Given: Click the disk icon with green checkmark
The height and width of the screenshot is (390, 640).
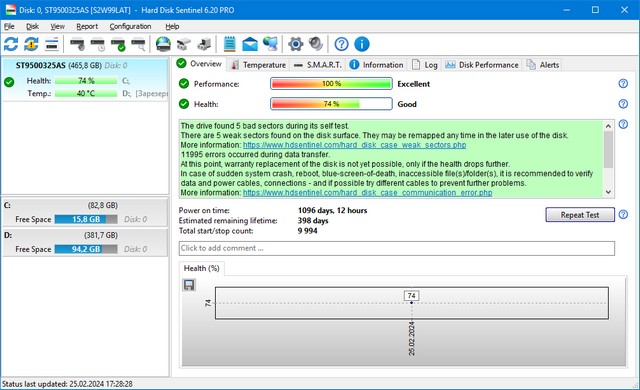Looking at the screenshot, I should tap(118, 44).
